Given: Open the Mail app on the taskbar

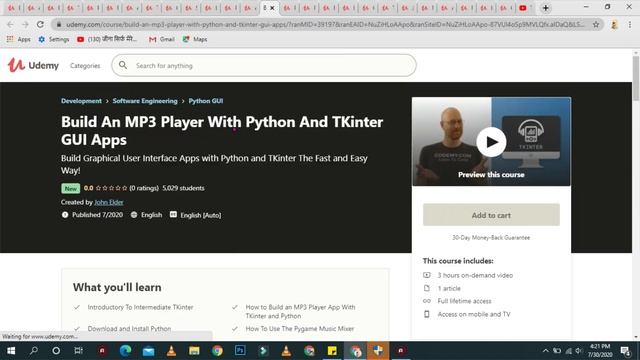Looking at the screenshot, I should coord(149,351).
